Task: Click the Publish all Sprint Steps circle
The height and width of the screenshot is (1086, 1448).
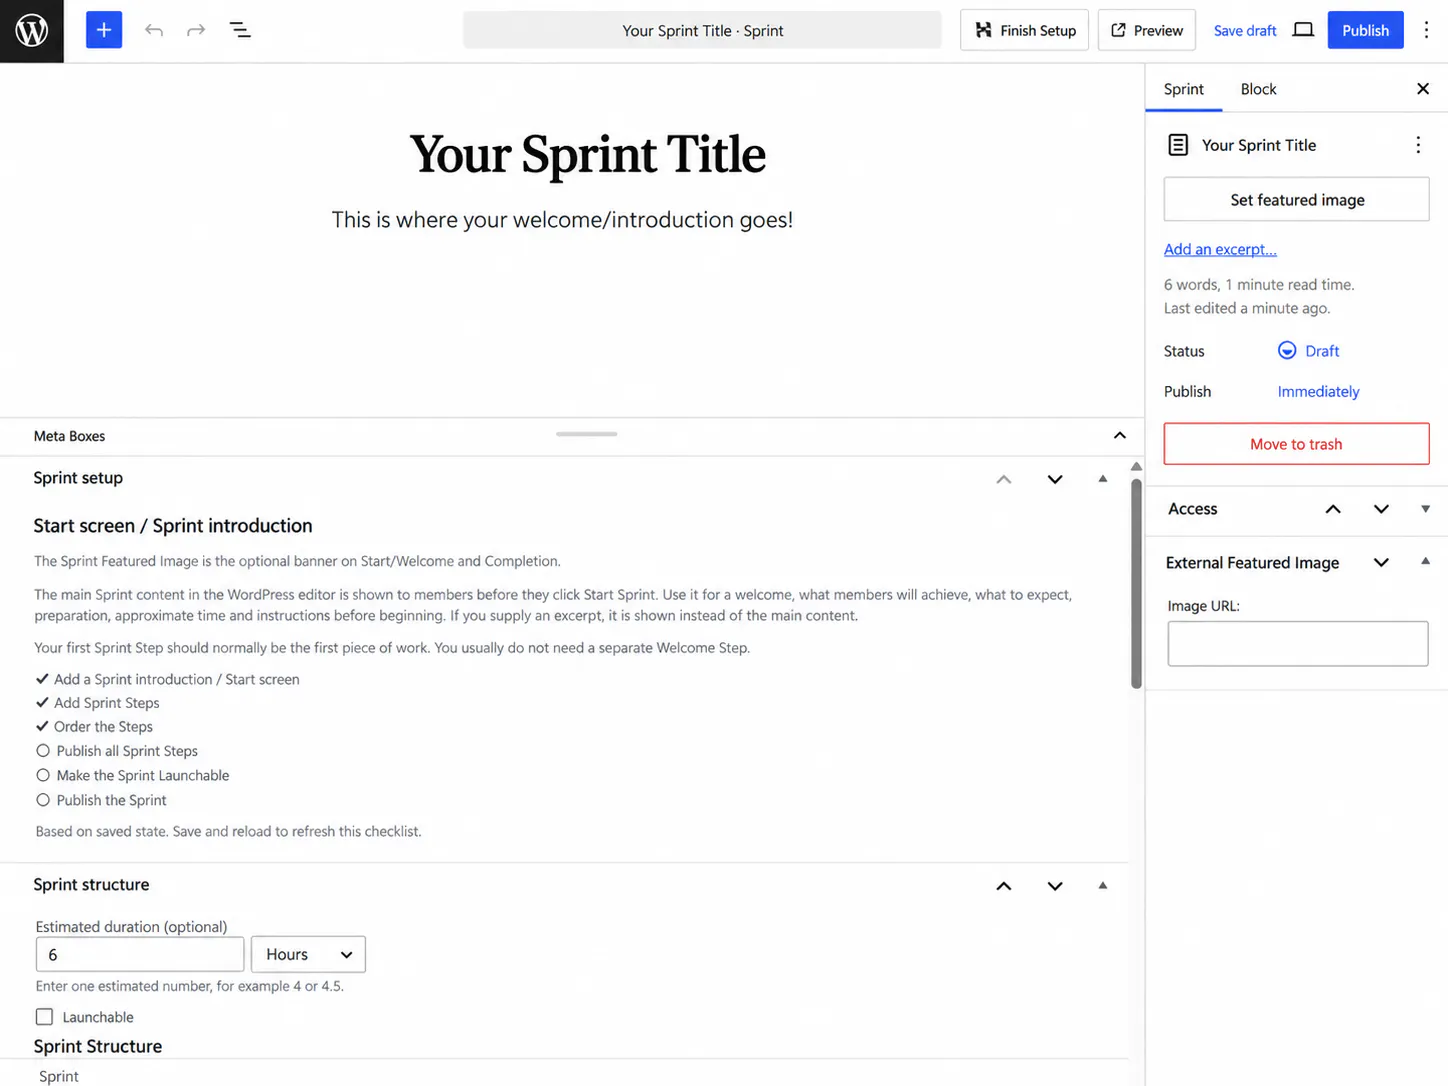Action: [x=43, y=751]
